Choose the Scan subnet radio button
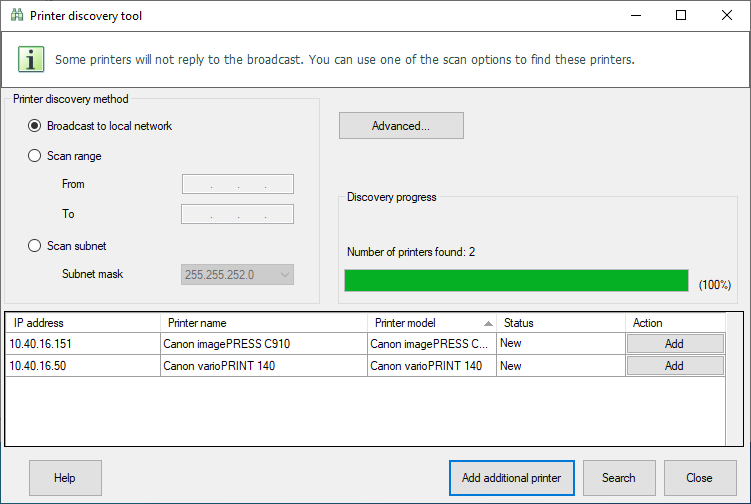Screen dimensions: 751x504 (36, 246)
